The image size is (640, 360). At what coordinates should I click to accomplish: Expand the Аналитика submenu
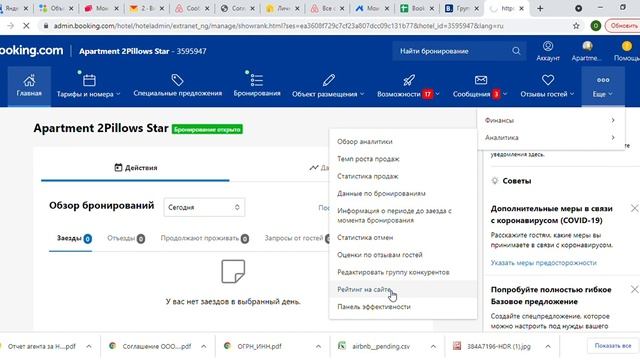[551, 138]
